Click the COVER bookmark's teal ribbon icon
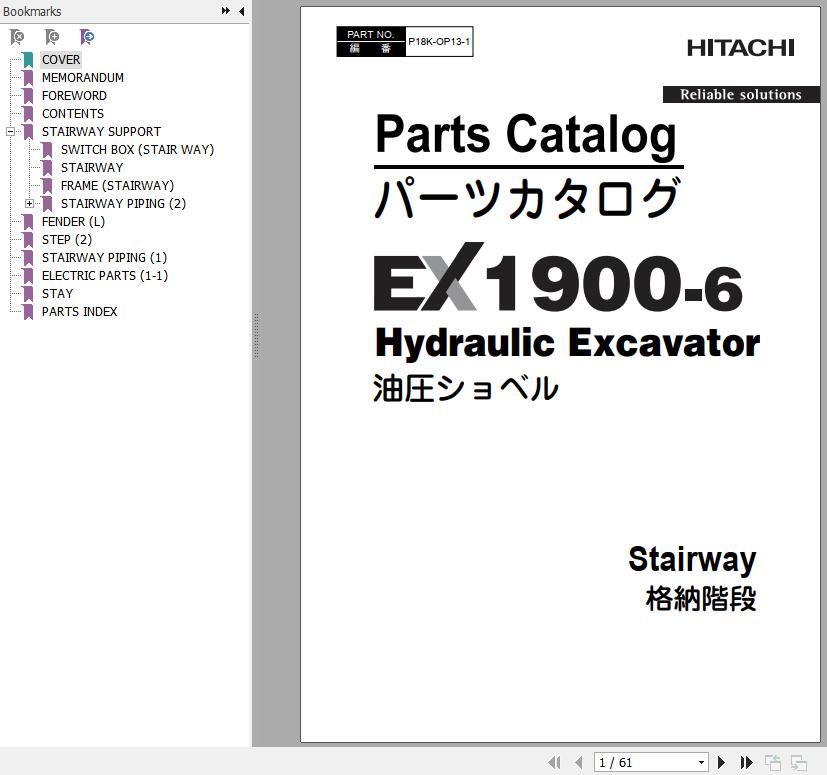The height and width of the screenshot is (775, 827). click(x=28, y=60)
